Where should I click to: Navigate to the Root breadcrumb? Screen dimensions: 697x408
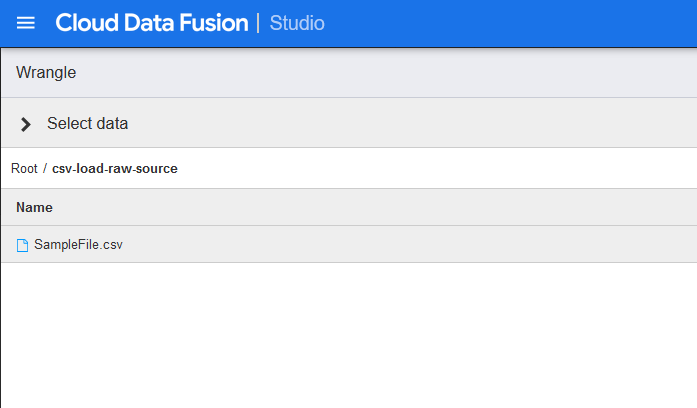[24, 168]
